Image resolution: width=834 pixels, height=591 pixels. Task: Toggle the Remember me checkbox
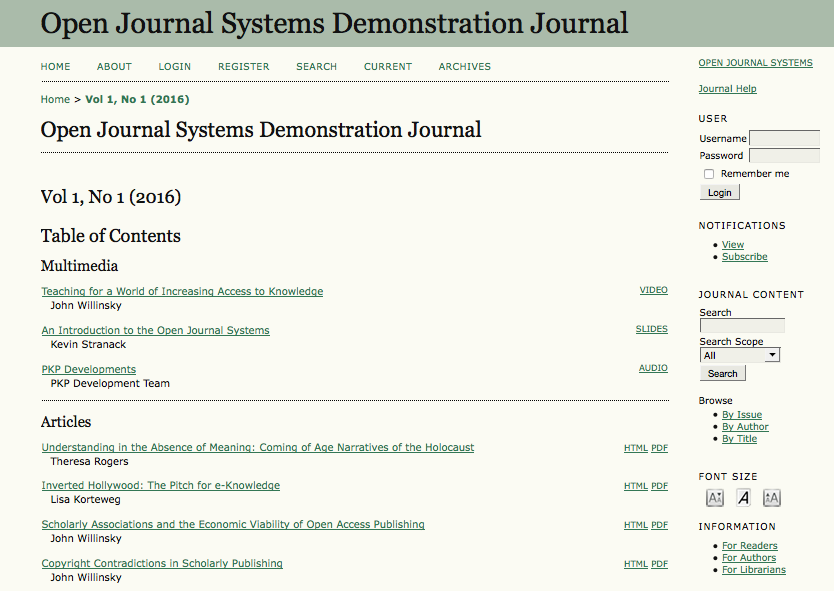pos(709,174)
